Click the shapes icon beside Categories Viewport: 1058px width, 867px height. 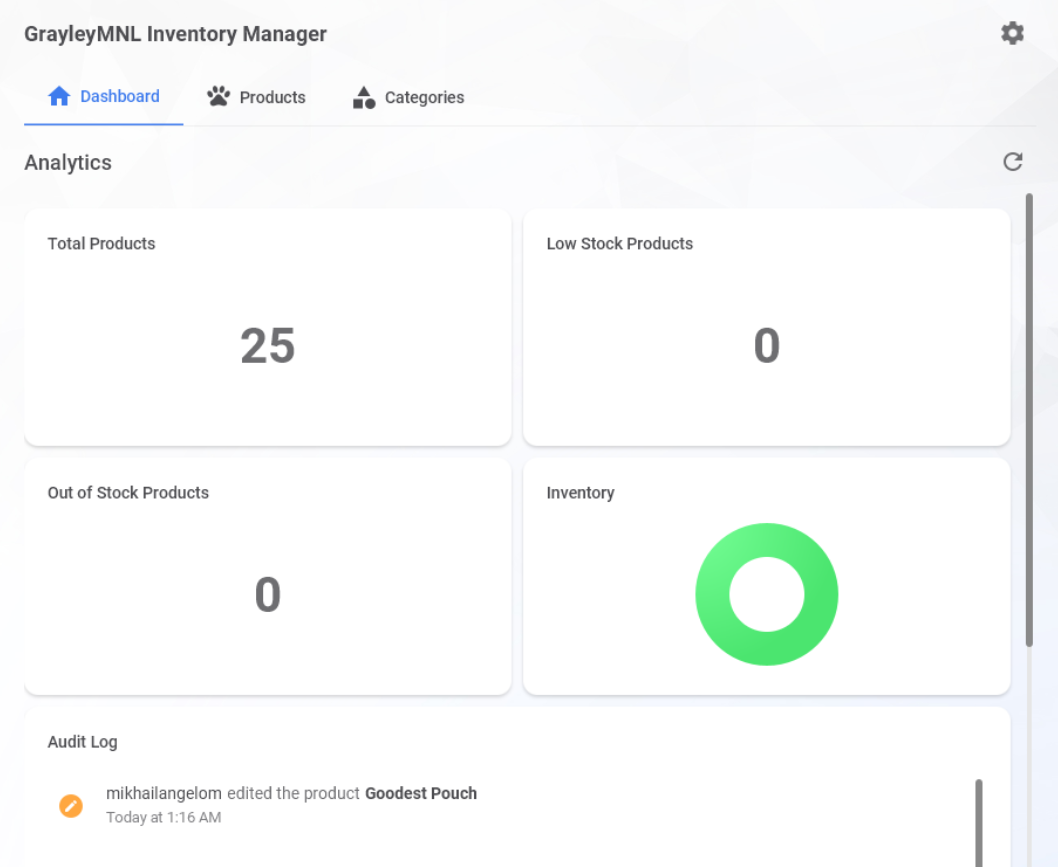pyautogui.click(x=364, y=97)
